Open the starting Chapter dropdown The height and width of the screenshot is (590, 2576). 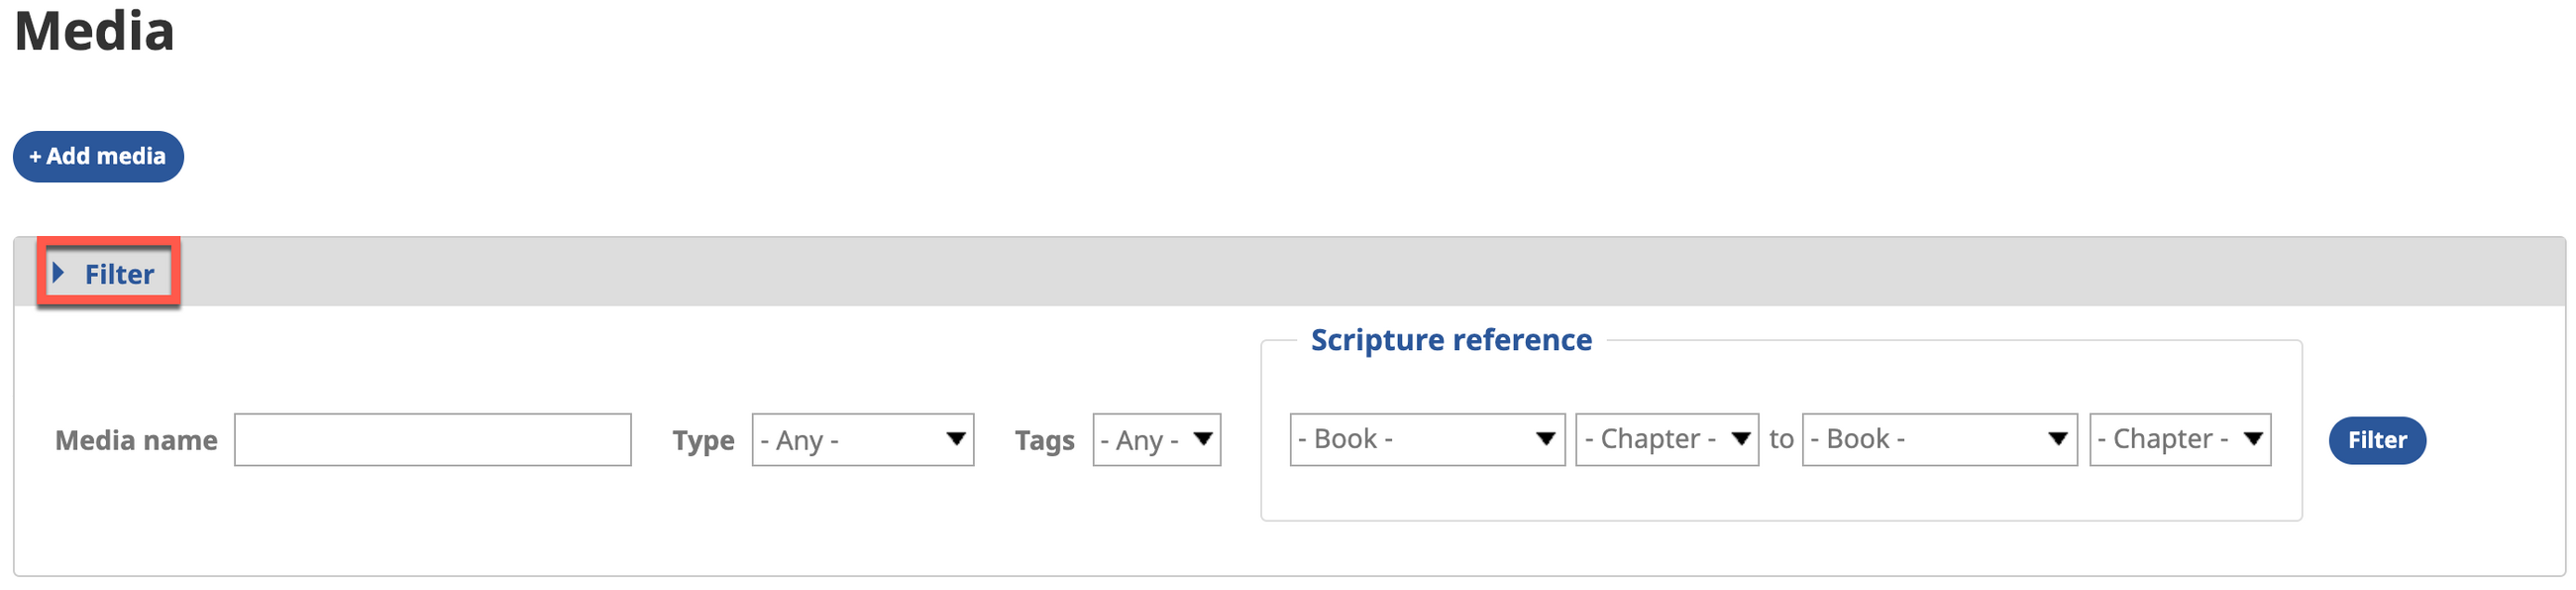coord(1666,439)
